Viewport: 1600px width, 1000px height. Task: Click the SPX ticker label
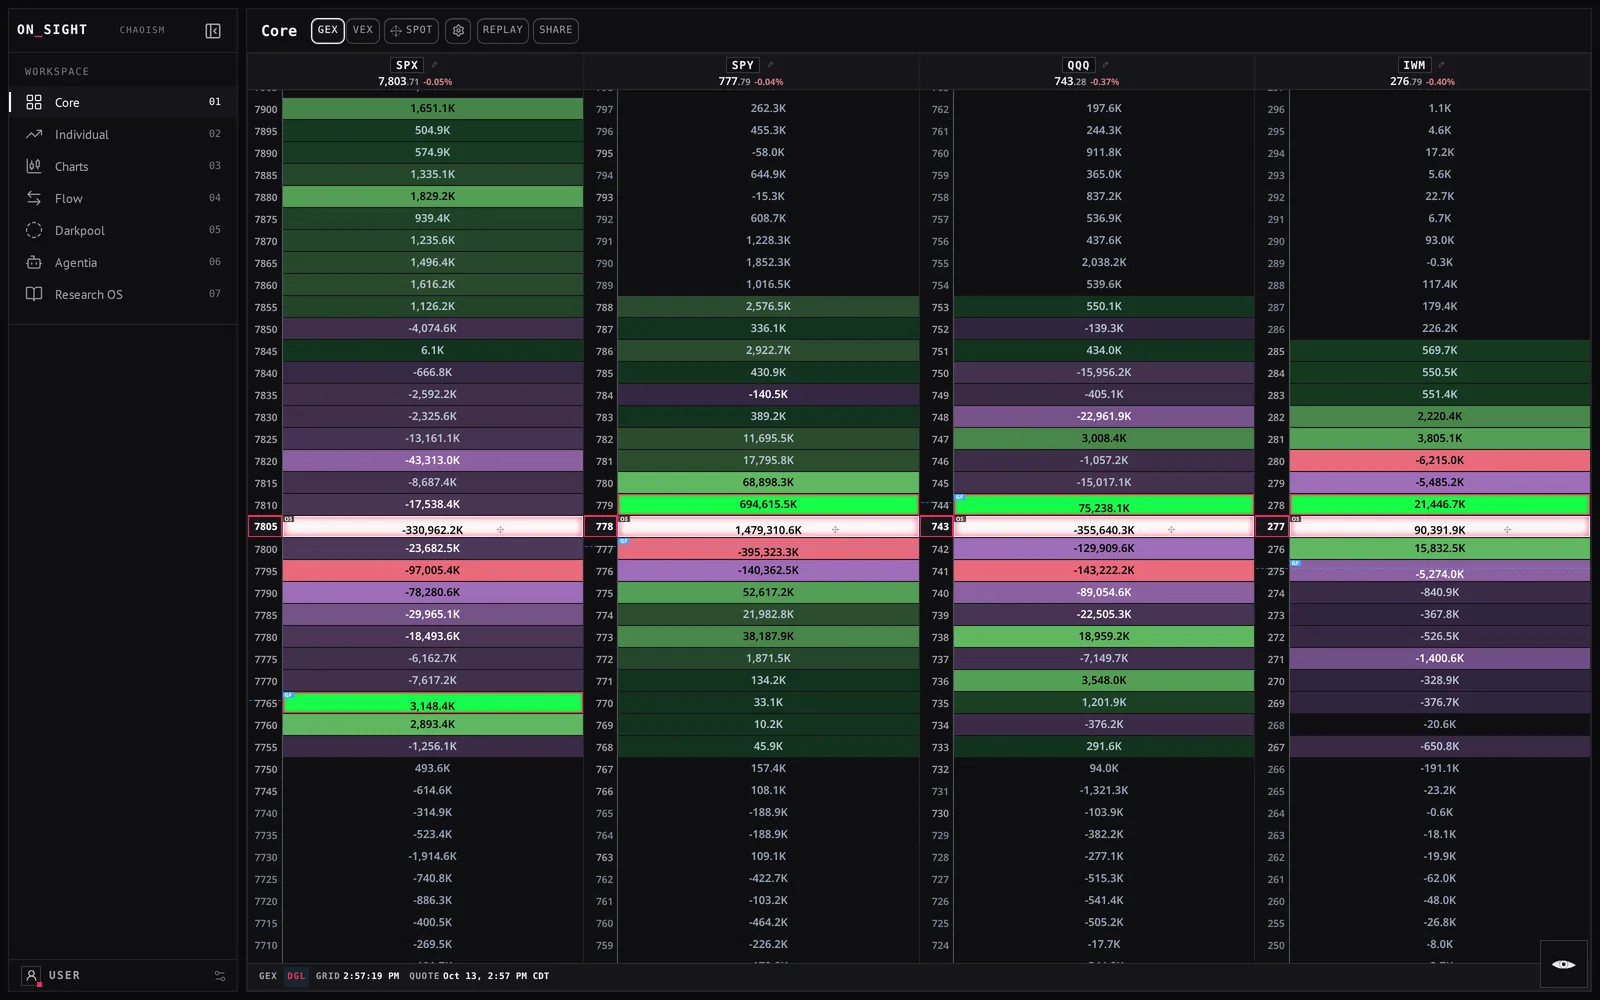coord(407,65)
